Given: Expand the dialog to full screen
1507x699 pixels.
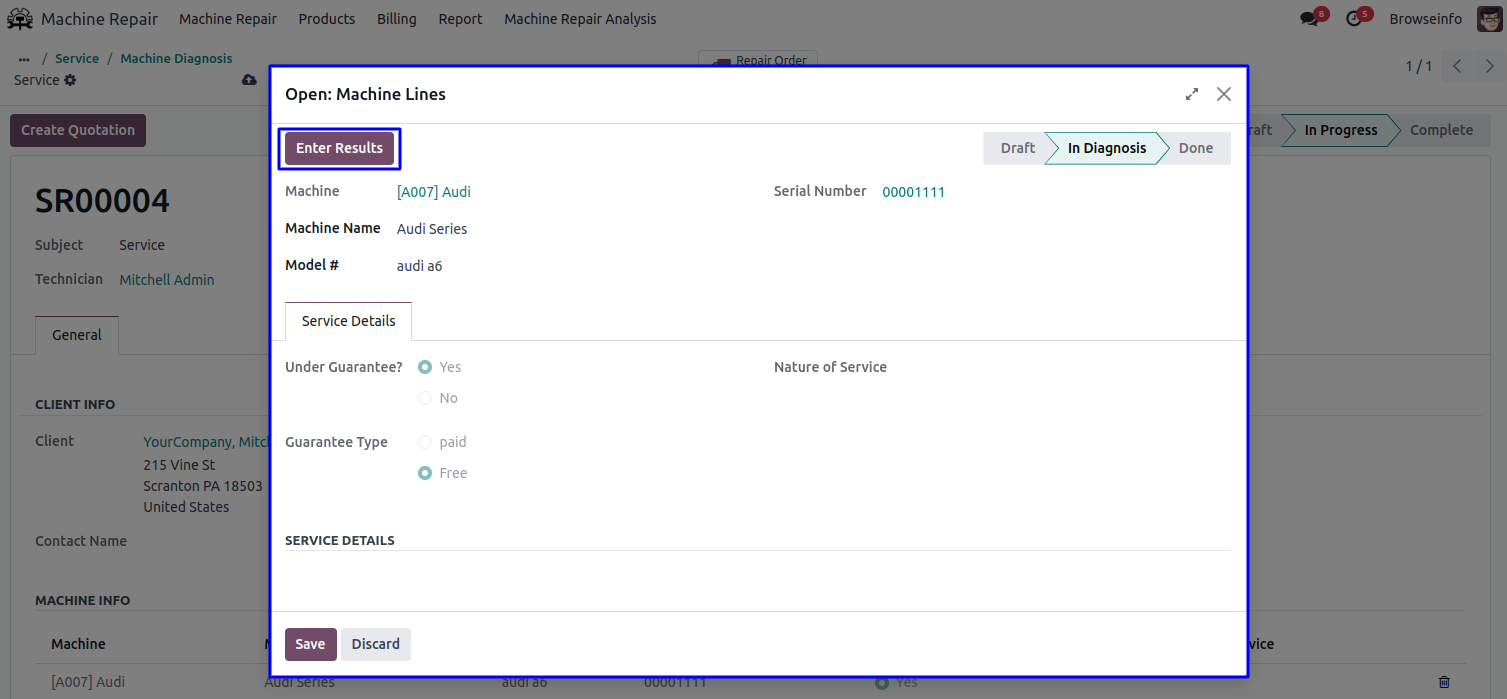Looking at the screenshot, I should click(x=1192, y=94).
